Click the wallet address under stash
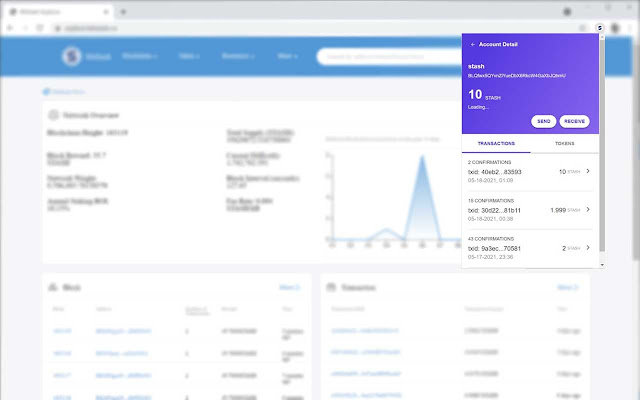640x400 pixels. pos(516,76)
